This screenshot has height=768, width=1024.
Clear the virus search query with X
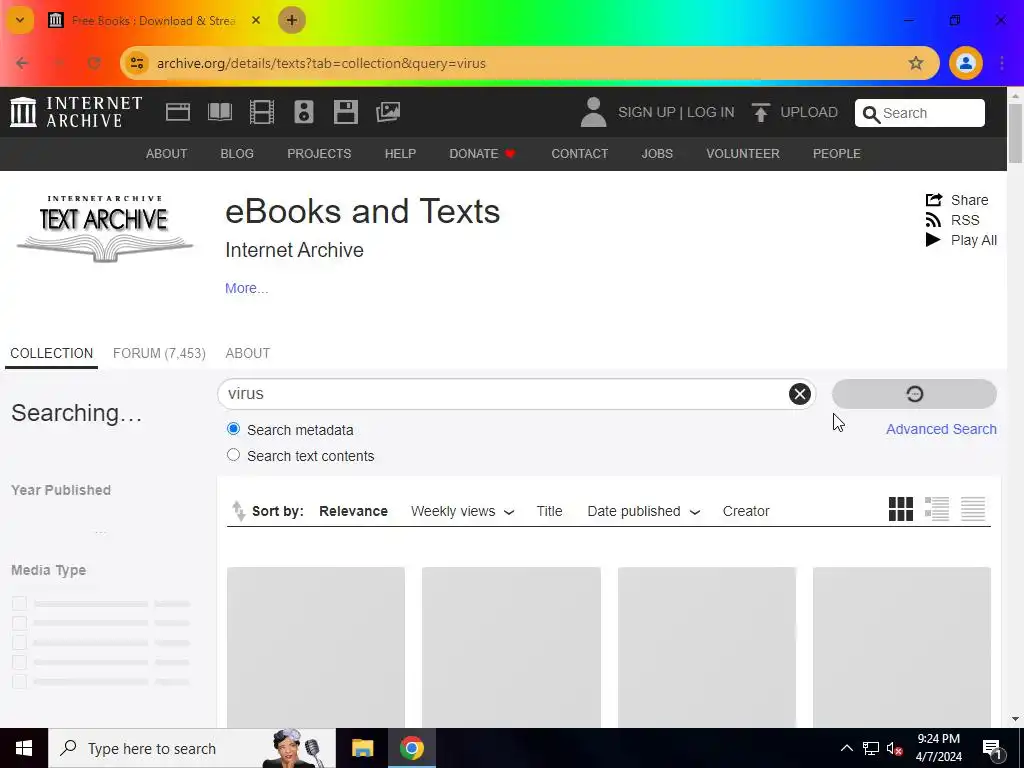799,394
